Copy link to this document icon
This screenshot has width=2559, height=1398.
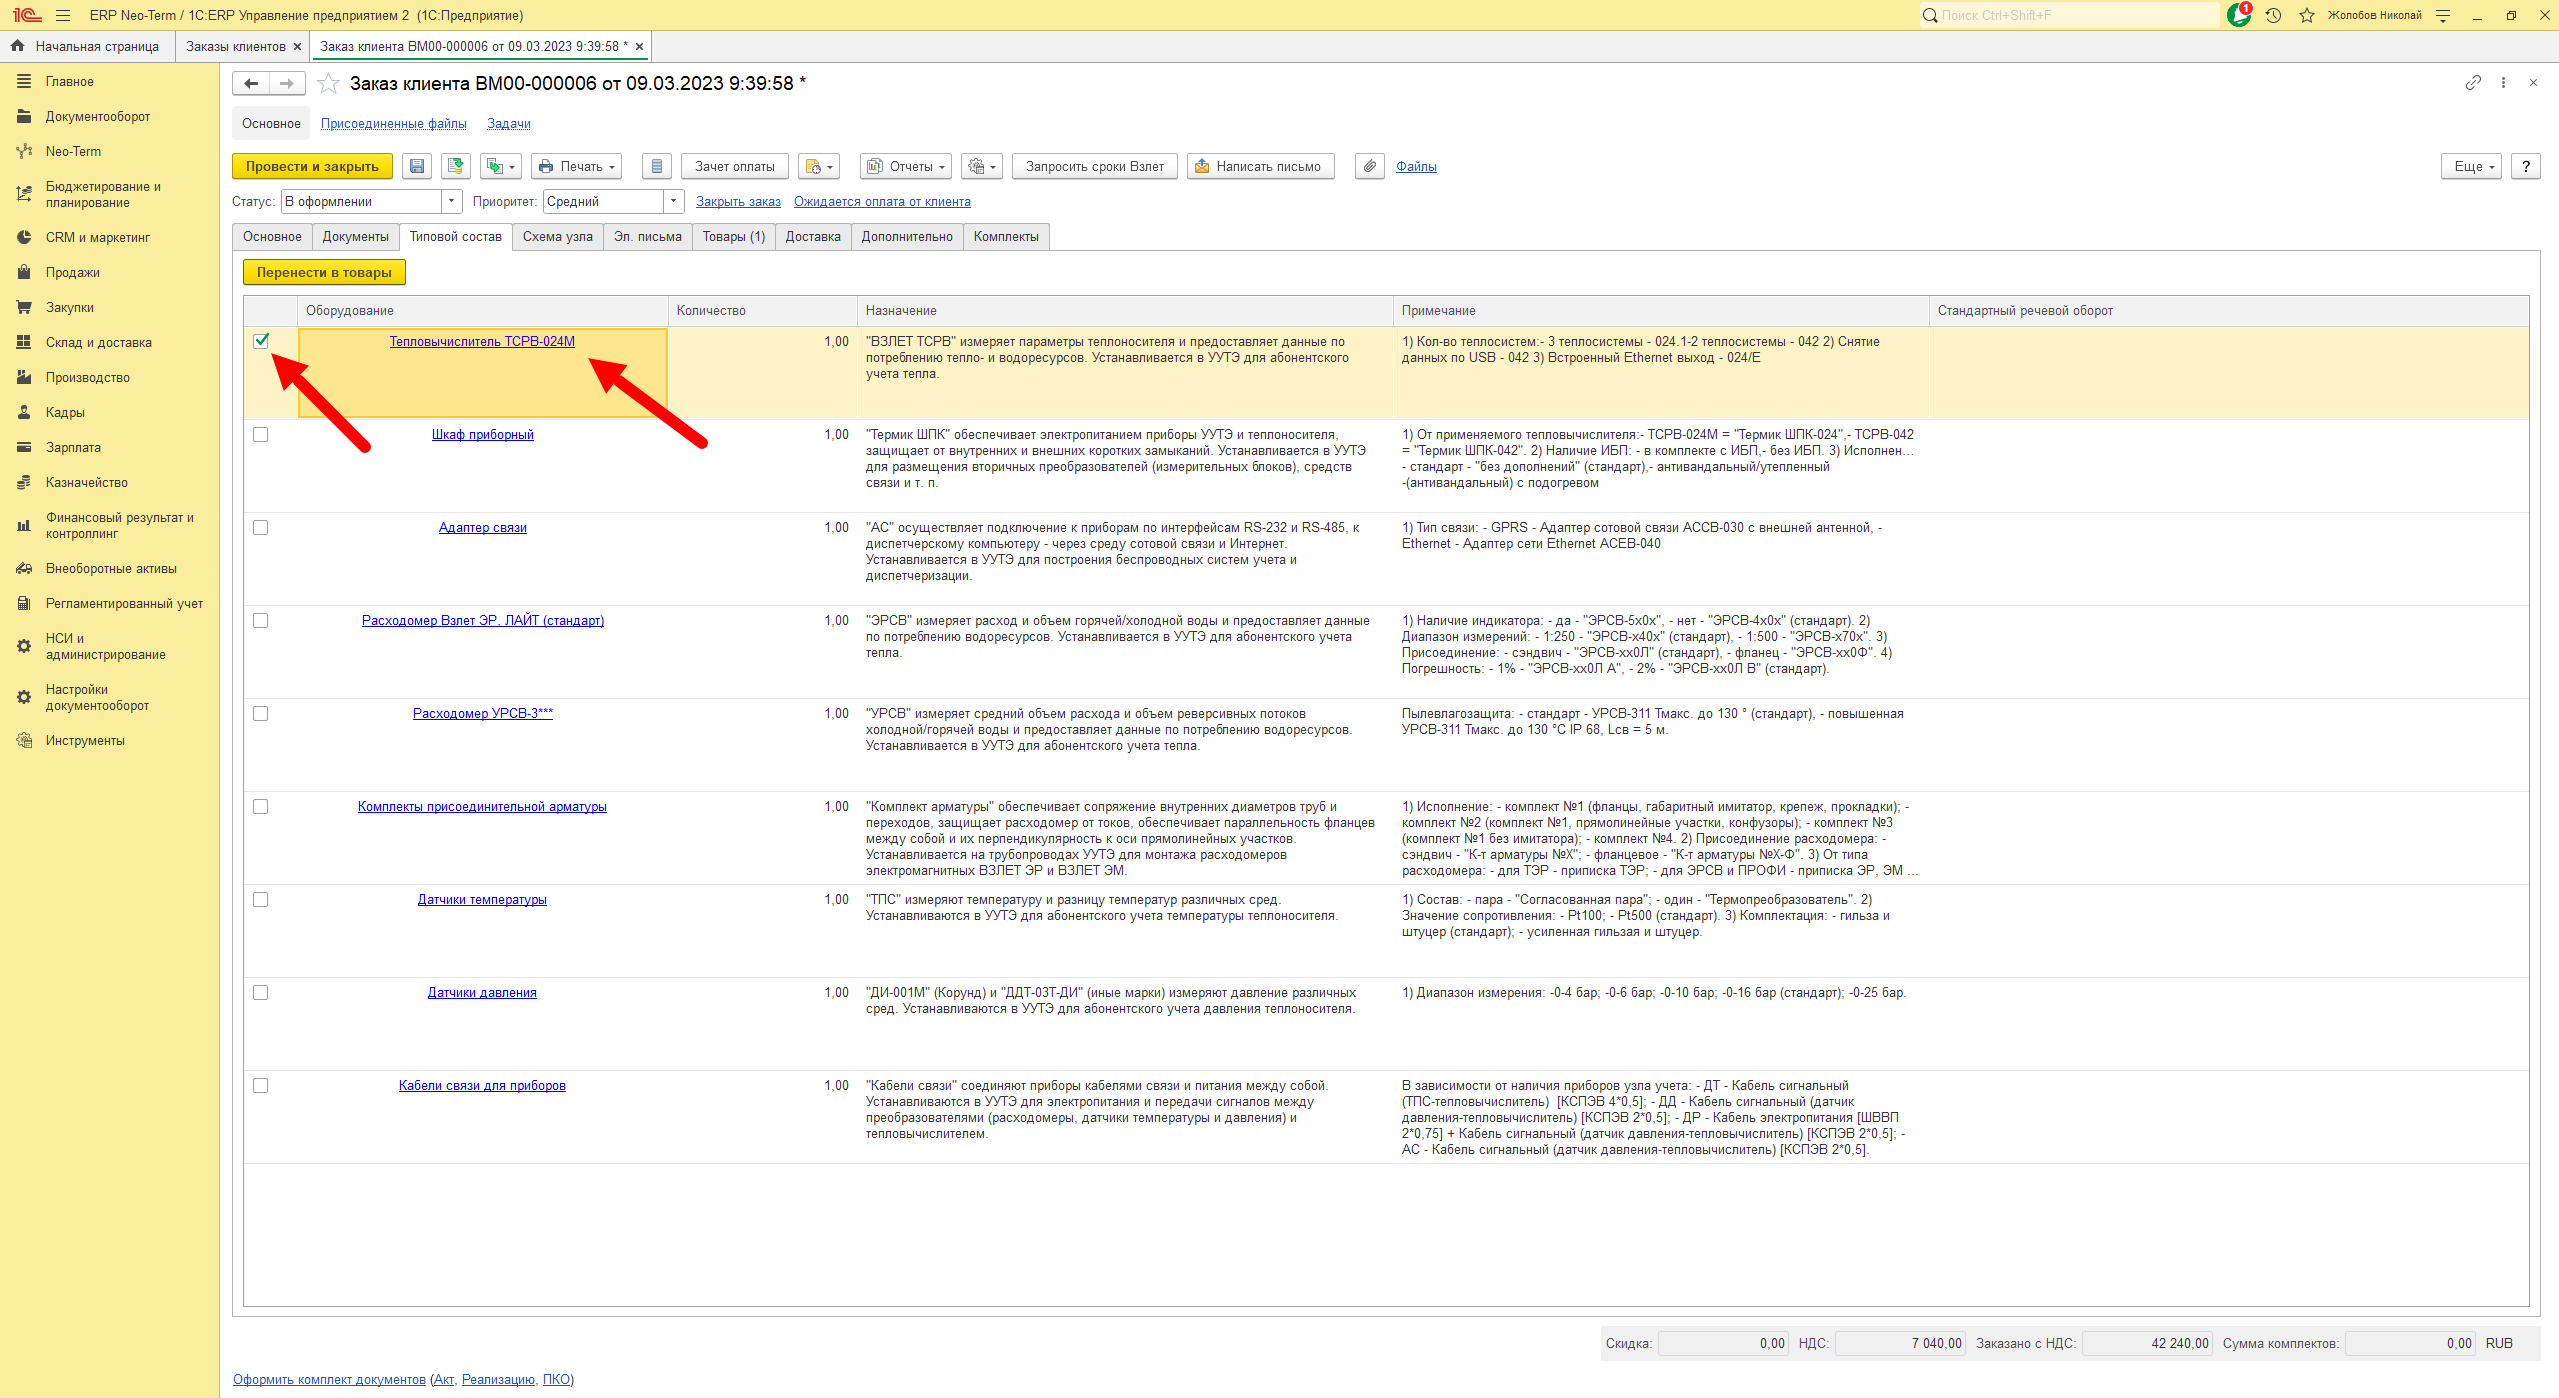click(2473, 83)
